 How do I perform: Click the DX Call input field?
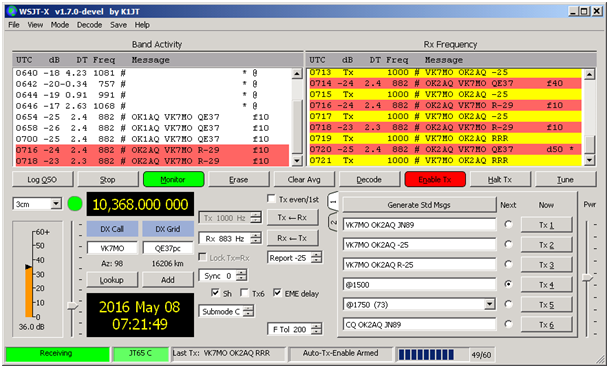tap(112, 248)
